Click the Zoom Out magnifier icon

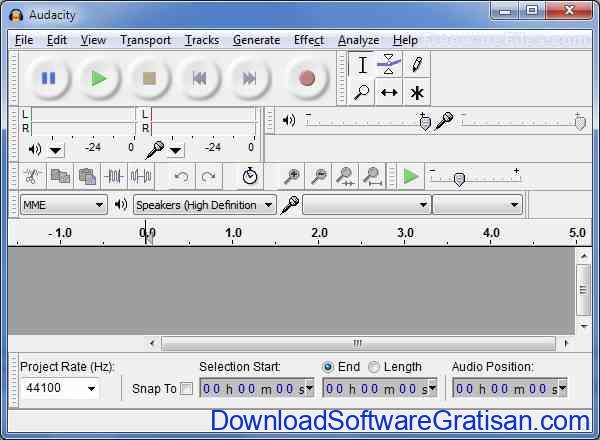click(318, 176)
